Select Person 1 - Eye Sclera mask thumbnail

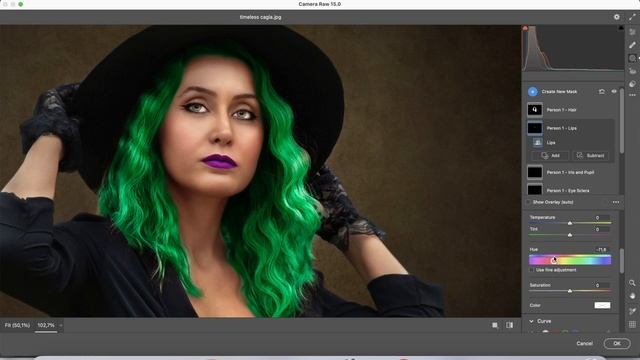(535, 189)
